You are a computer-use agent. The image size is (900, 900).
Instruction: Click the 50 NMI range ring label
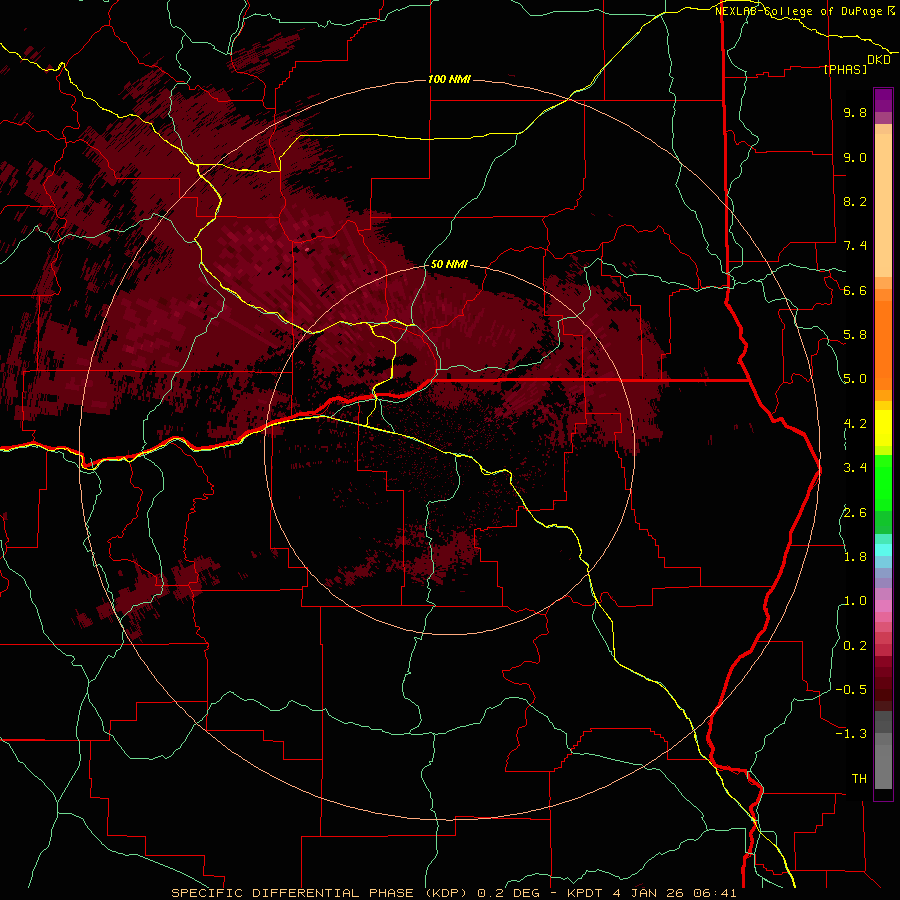(x=449, y=264)
